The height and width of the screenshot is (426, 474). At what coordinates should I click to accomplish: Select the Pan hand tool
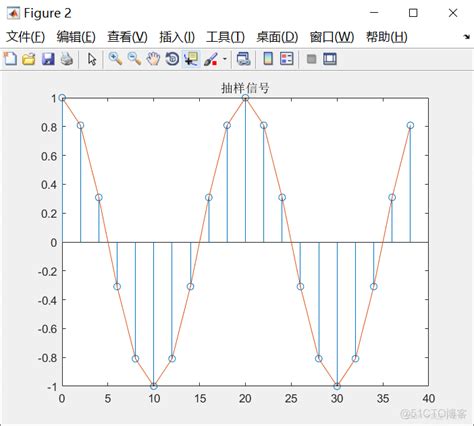coord(153,59)
